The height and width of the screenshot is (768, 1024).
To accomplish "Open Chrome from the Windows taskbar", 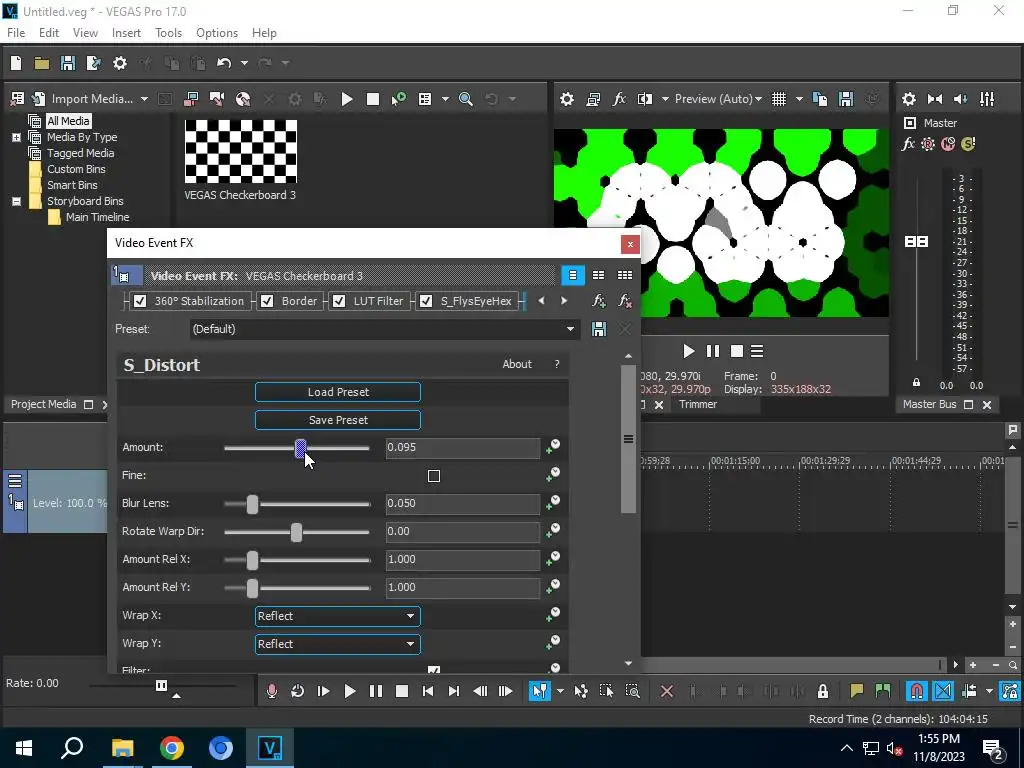I will [172, 748].
